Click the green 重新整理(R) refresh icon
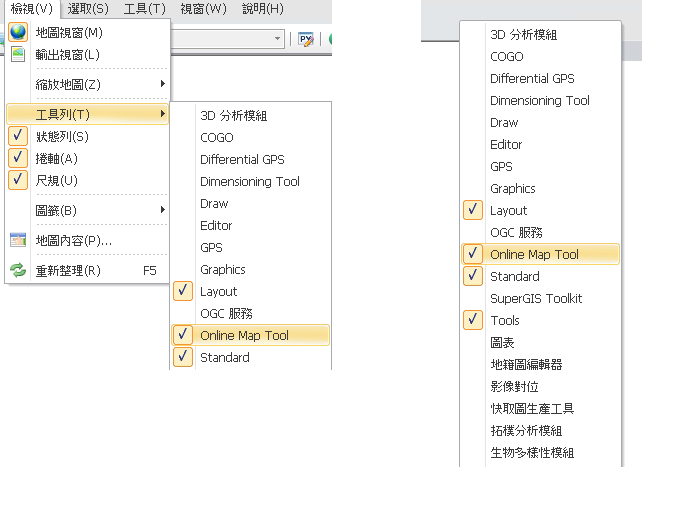This screenshot has height=506, width=679. tap(18, 270)
